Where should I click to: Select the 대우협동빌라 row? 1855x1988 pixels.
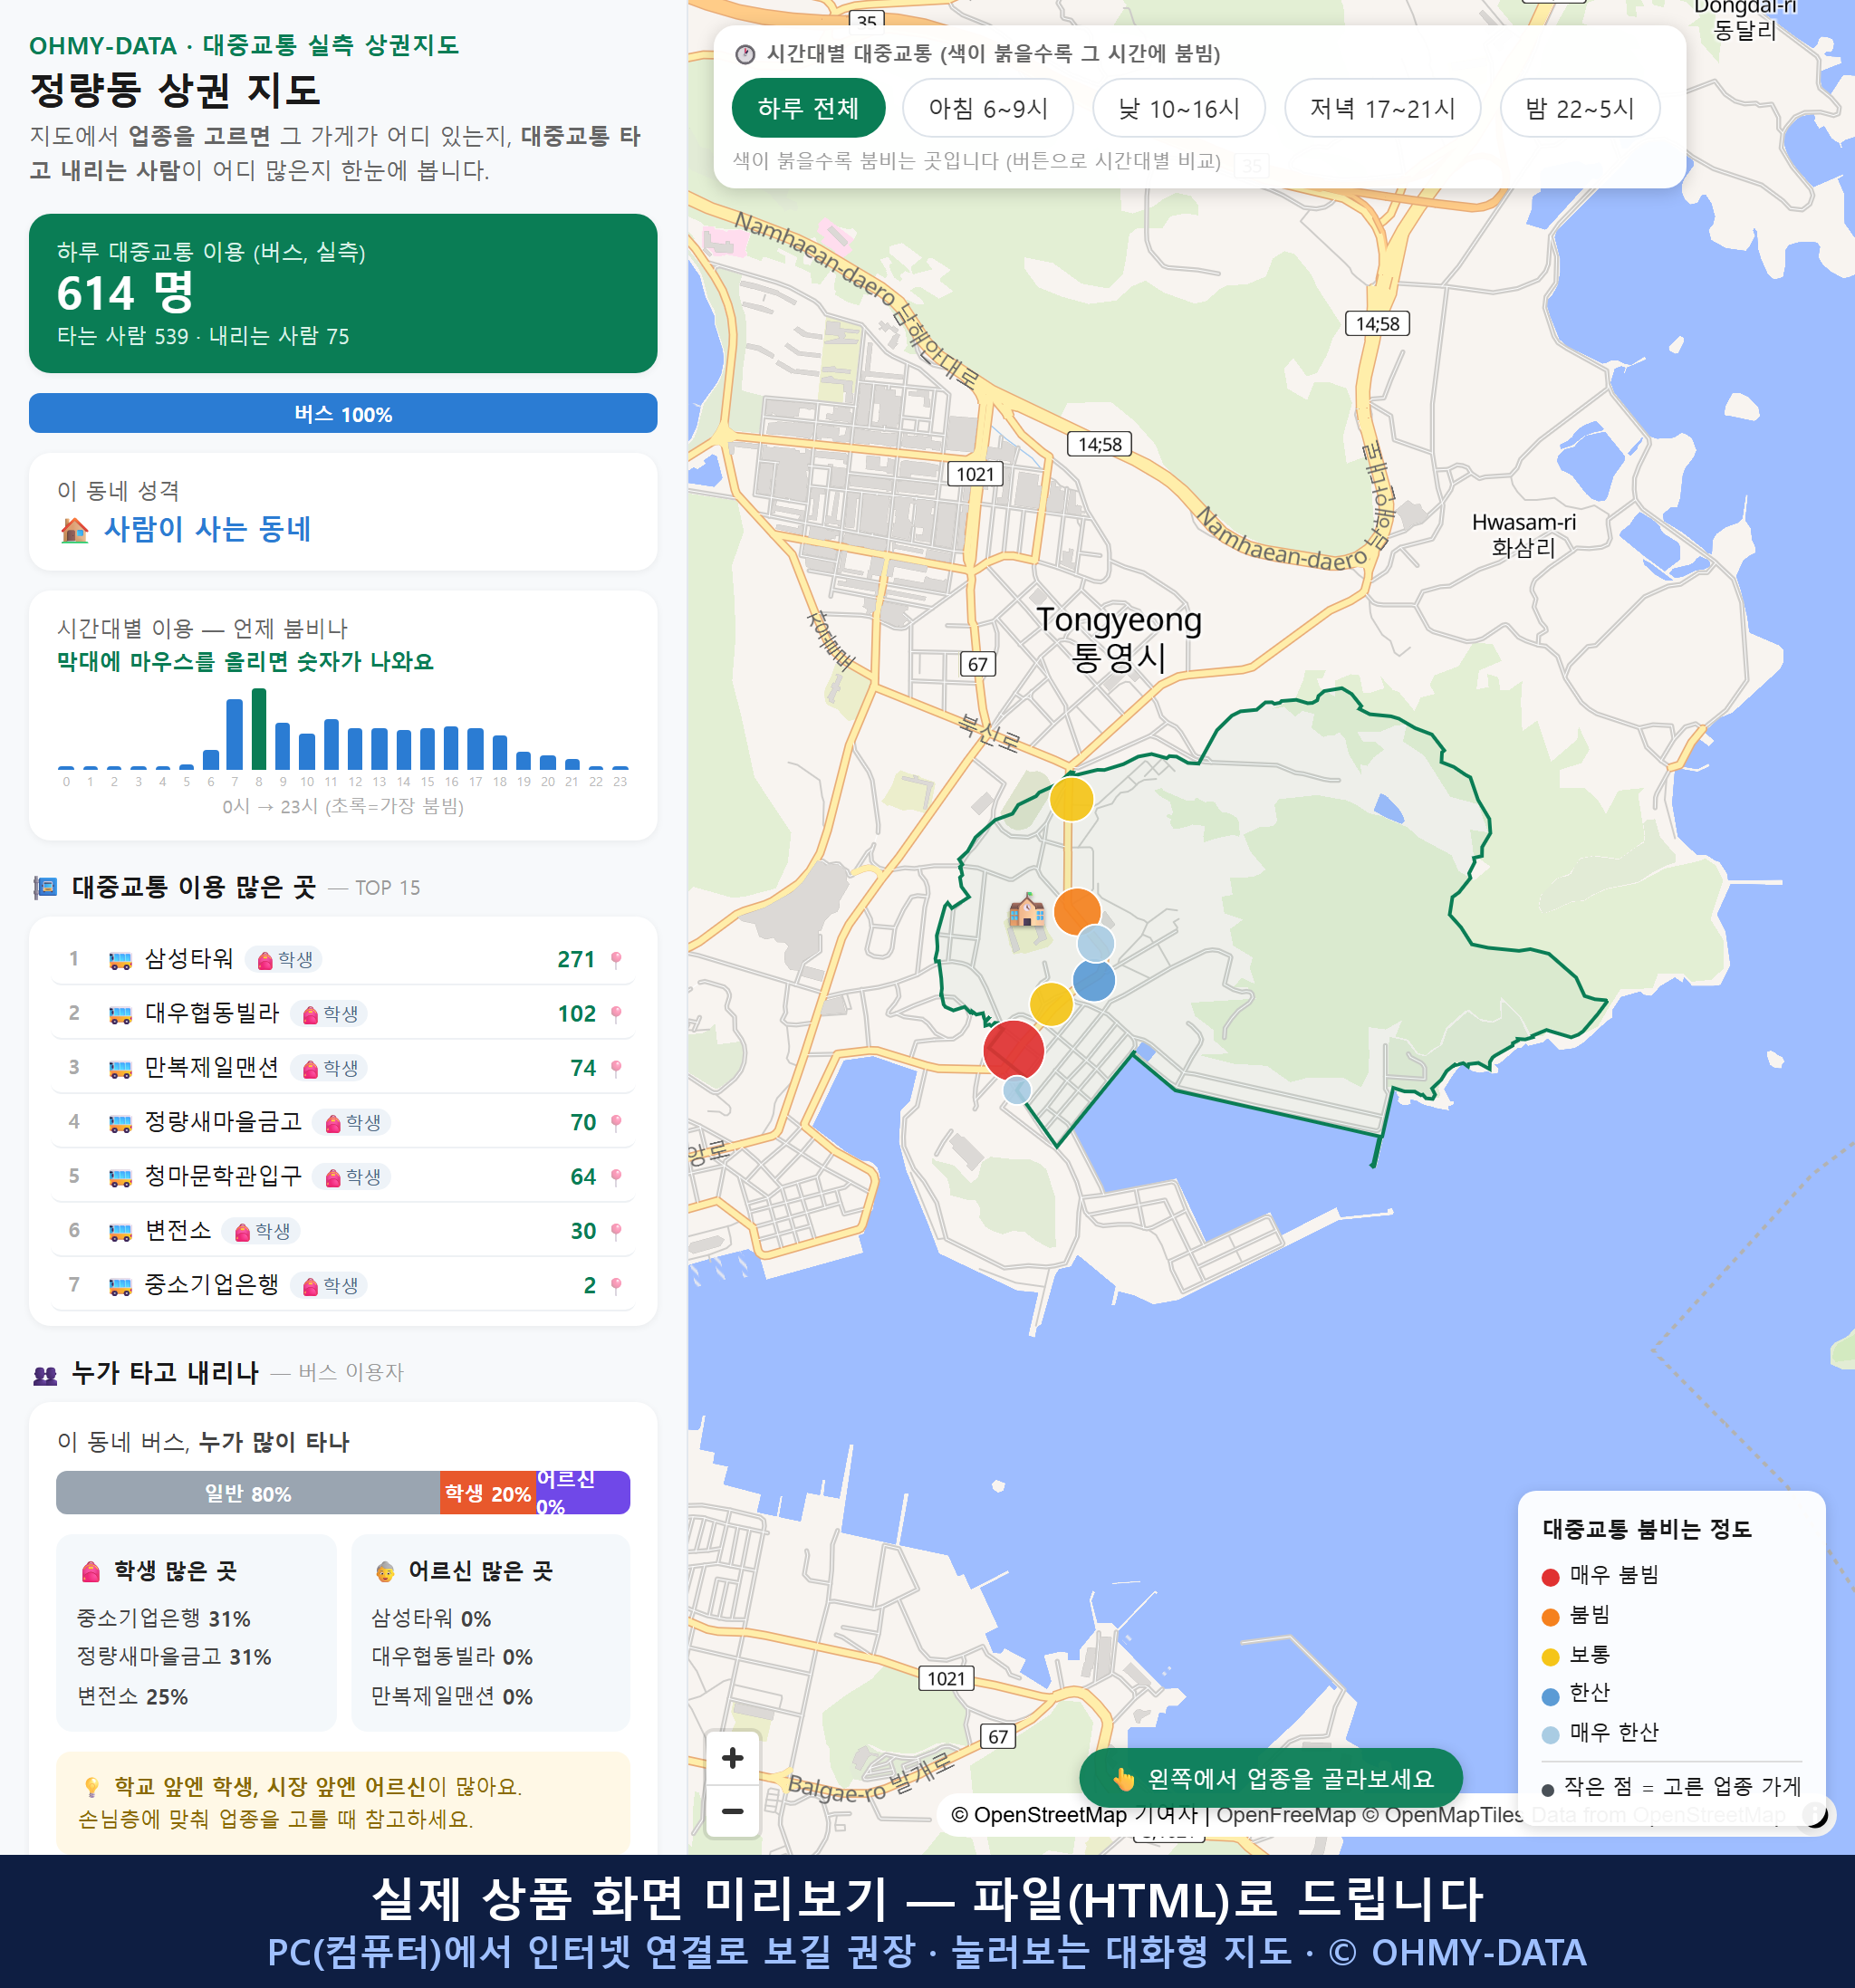tap(343, 1014)
